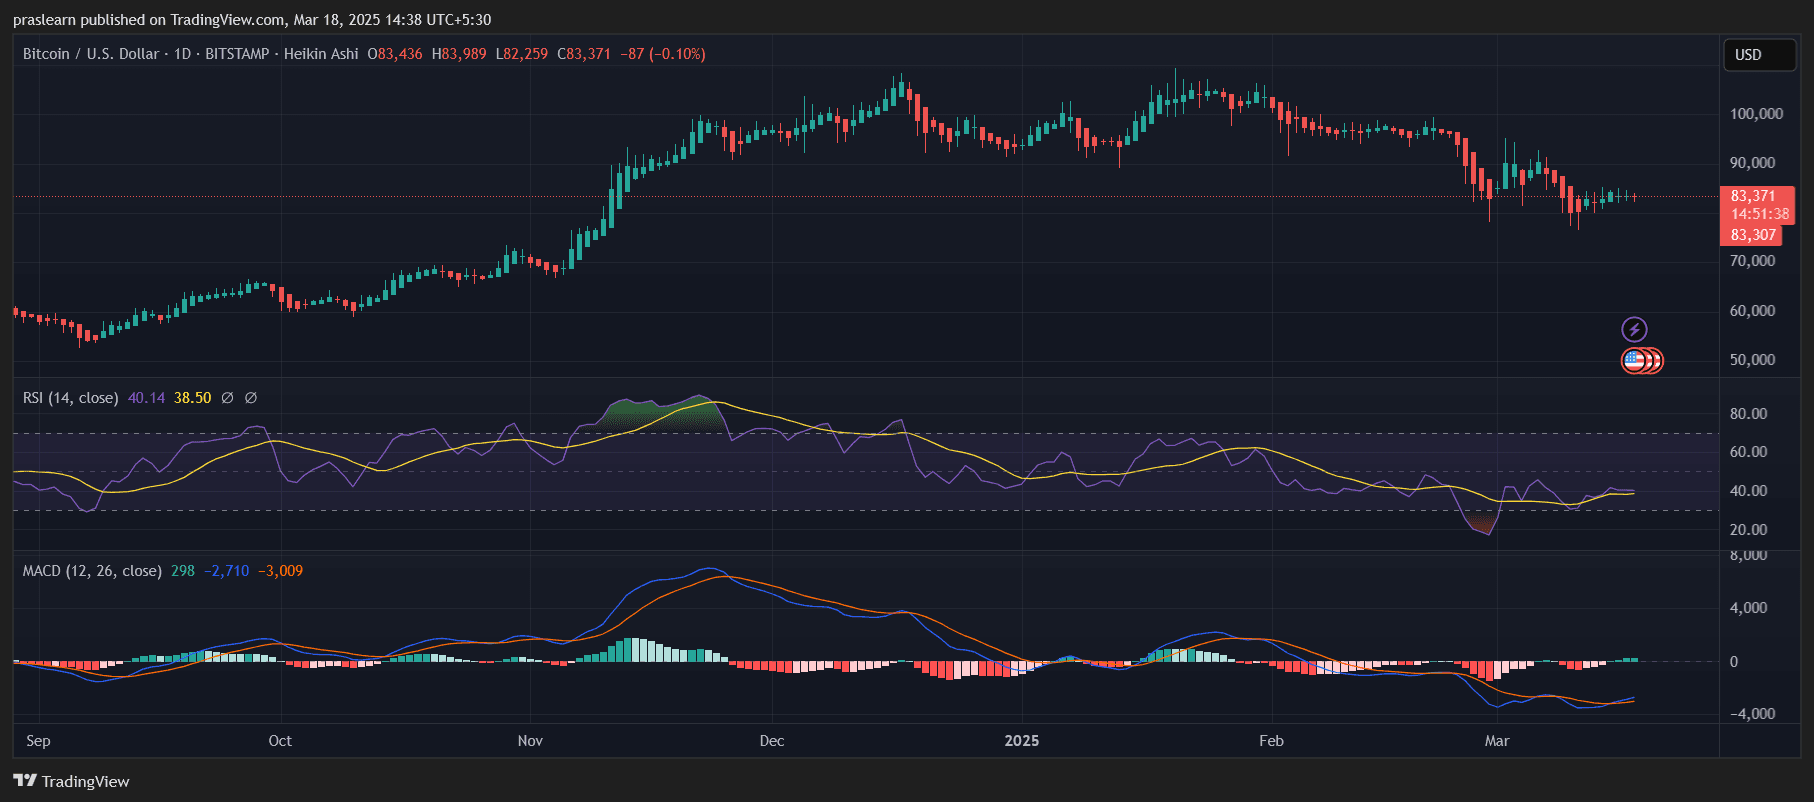
Task: Click the purple RSI value 40.14
Action: 146,398
